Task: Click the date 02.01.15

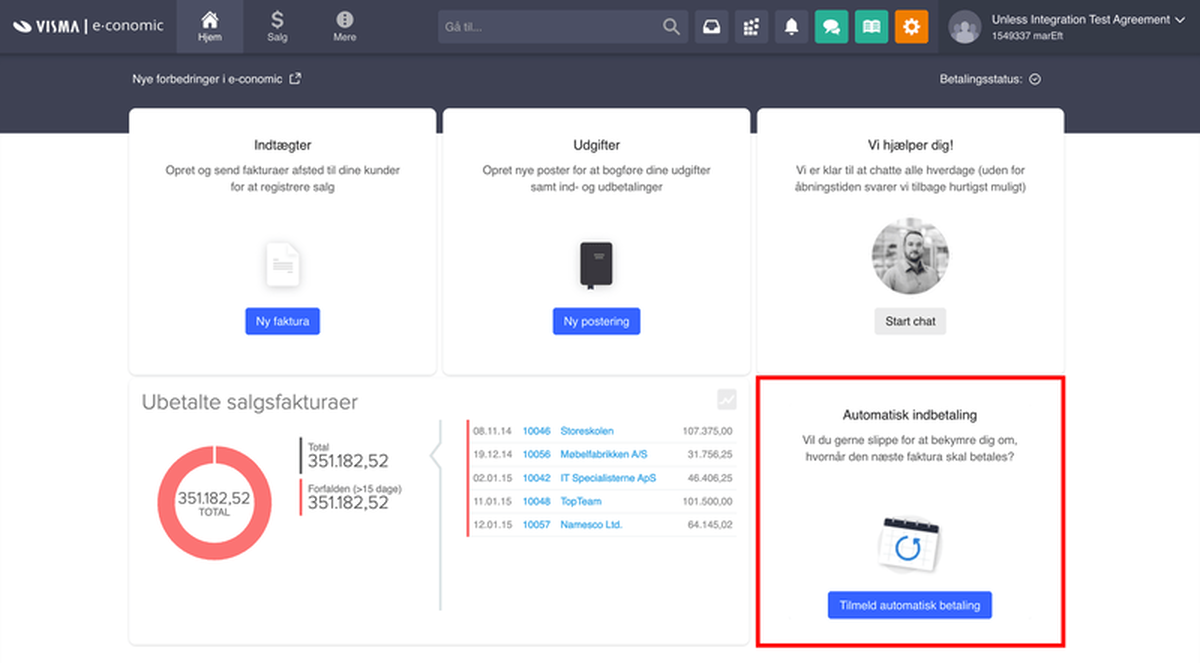Action: [493, 478]
